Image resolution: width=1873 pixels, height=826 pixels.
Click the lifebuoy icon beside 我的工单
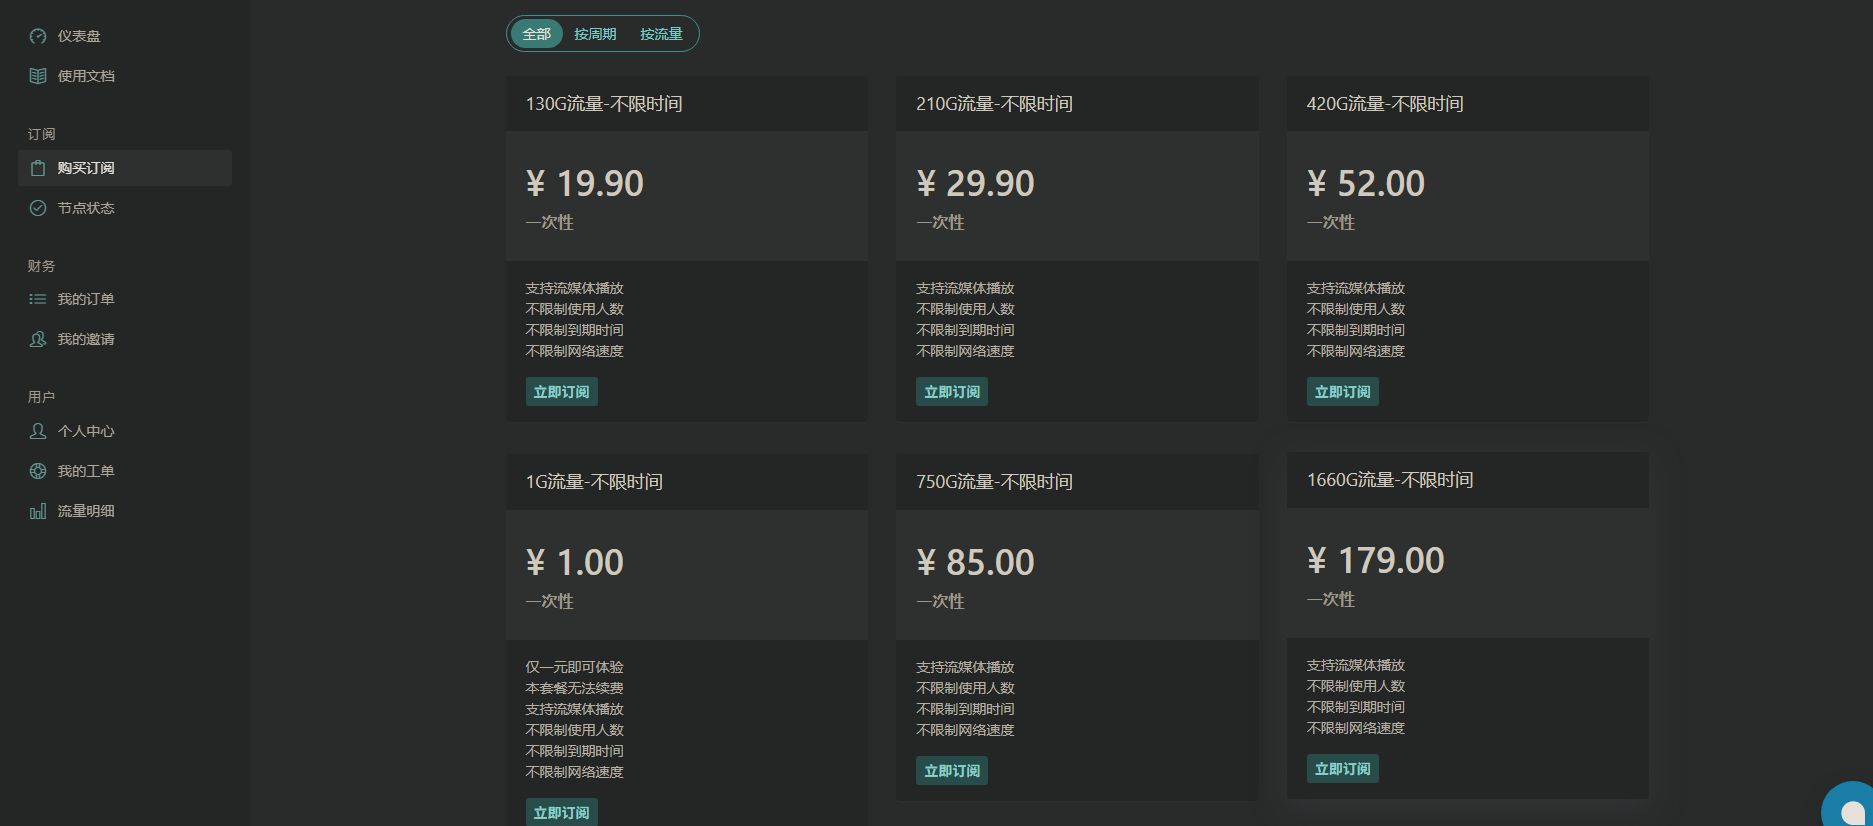pyautogui.click(x=38, y=471)
